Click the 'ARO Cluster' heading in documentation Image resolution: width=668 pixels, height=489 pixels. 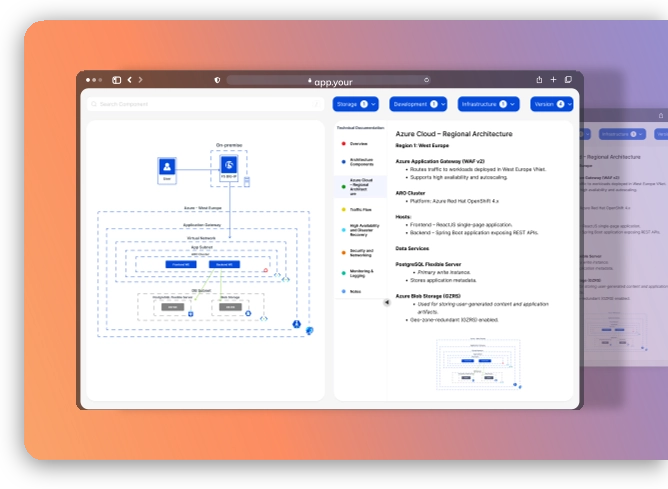click(410, 193)
